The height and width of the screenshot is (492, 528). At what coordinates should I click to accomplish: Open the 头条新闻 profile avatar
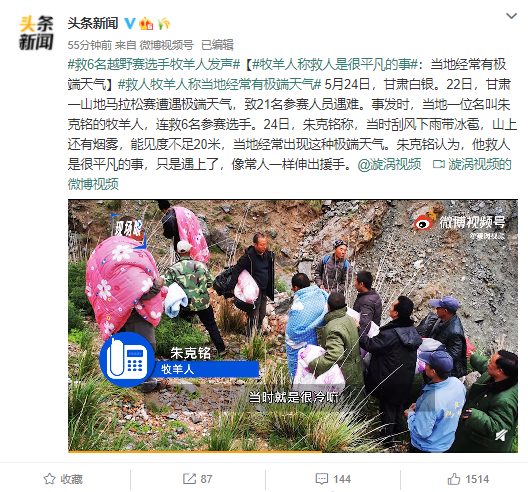click(36, 33)
